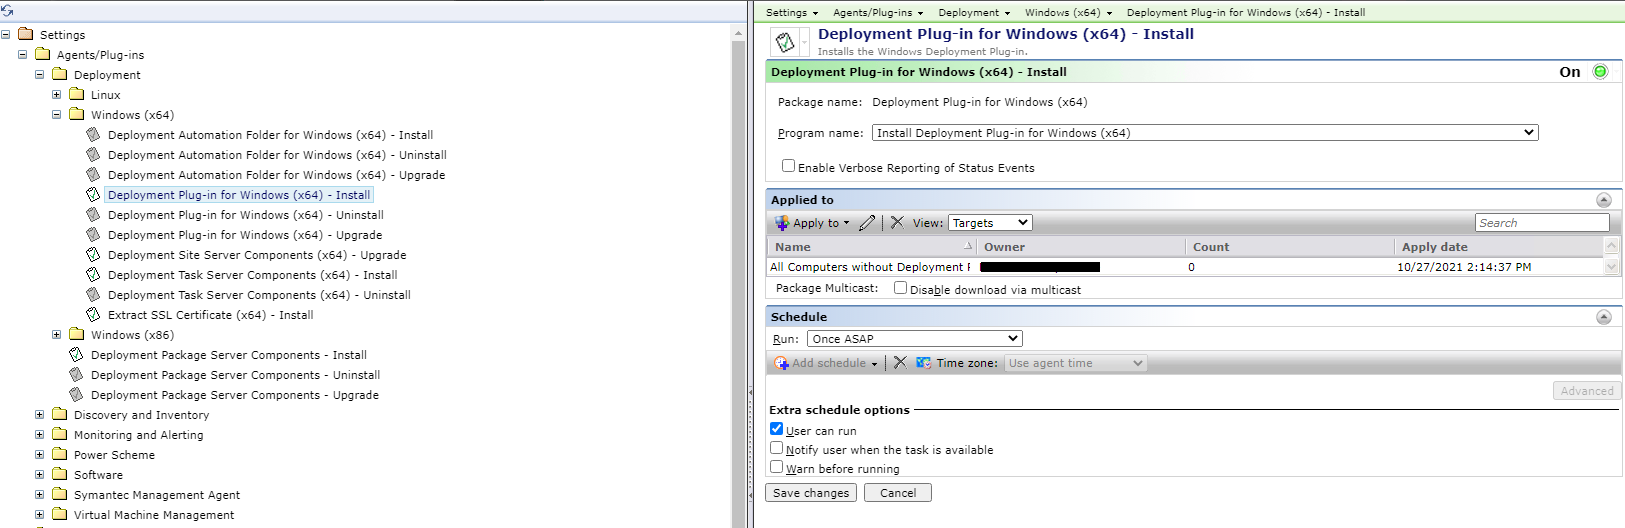Screen dimensions: 1625x528
Task: Click the Time zone icon
Action: click(x=924, y=363)
